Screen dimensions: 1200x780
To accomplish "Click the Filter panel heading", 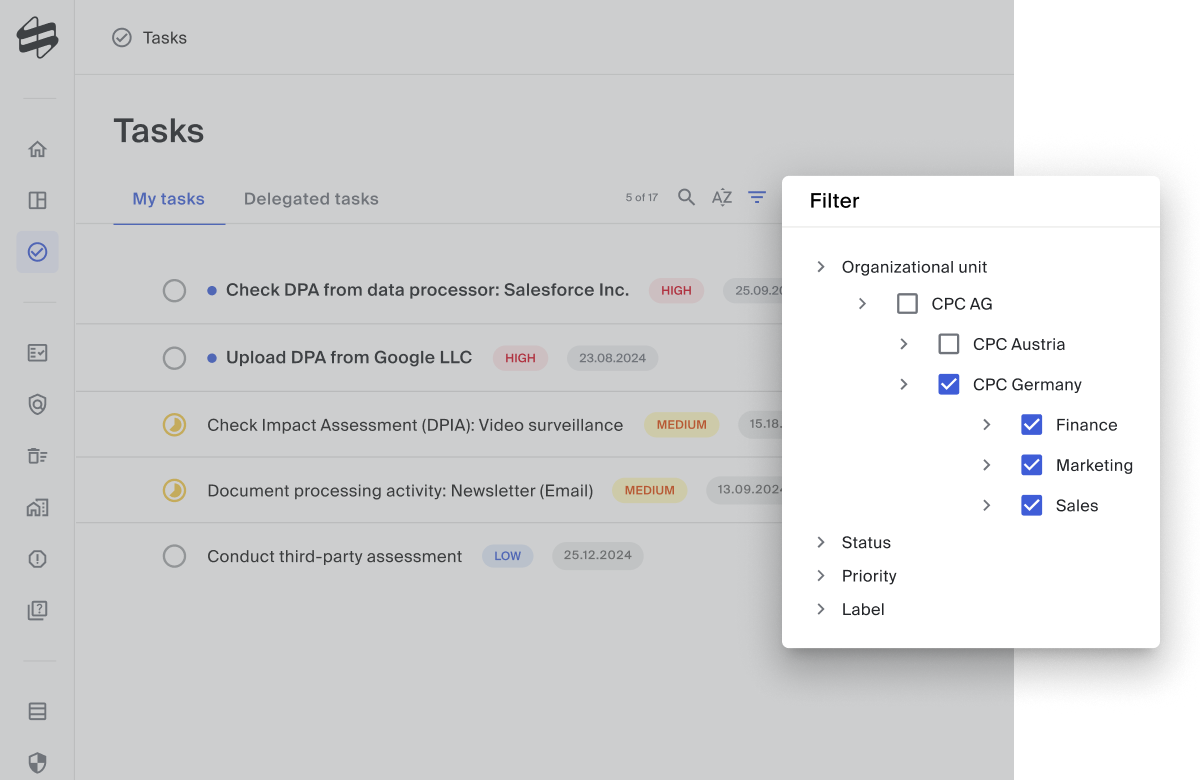I will 835,201.
